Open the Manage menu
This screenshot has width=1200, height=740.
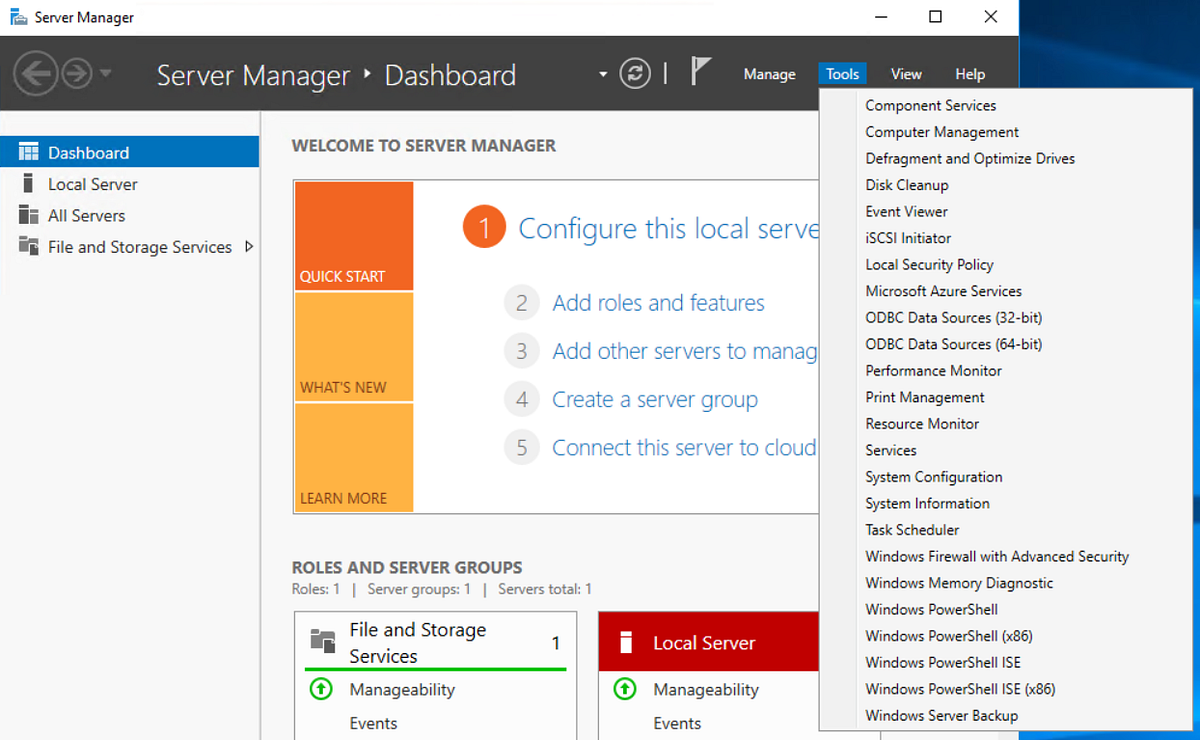click(x=770, y=74)
